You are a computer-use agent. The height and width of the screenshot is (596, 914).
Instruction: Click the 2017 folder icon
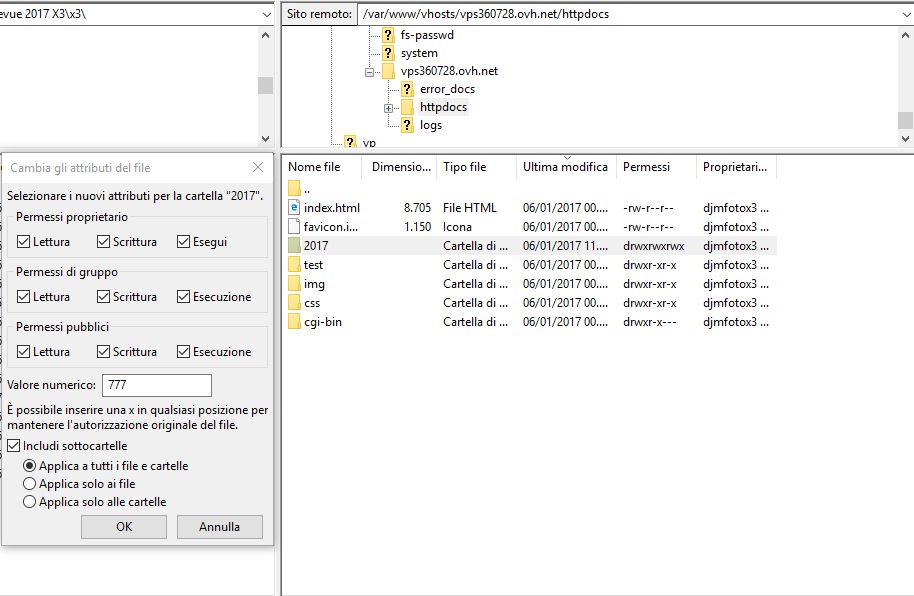tap(294, 246)
